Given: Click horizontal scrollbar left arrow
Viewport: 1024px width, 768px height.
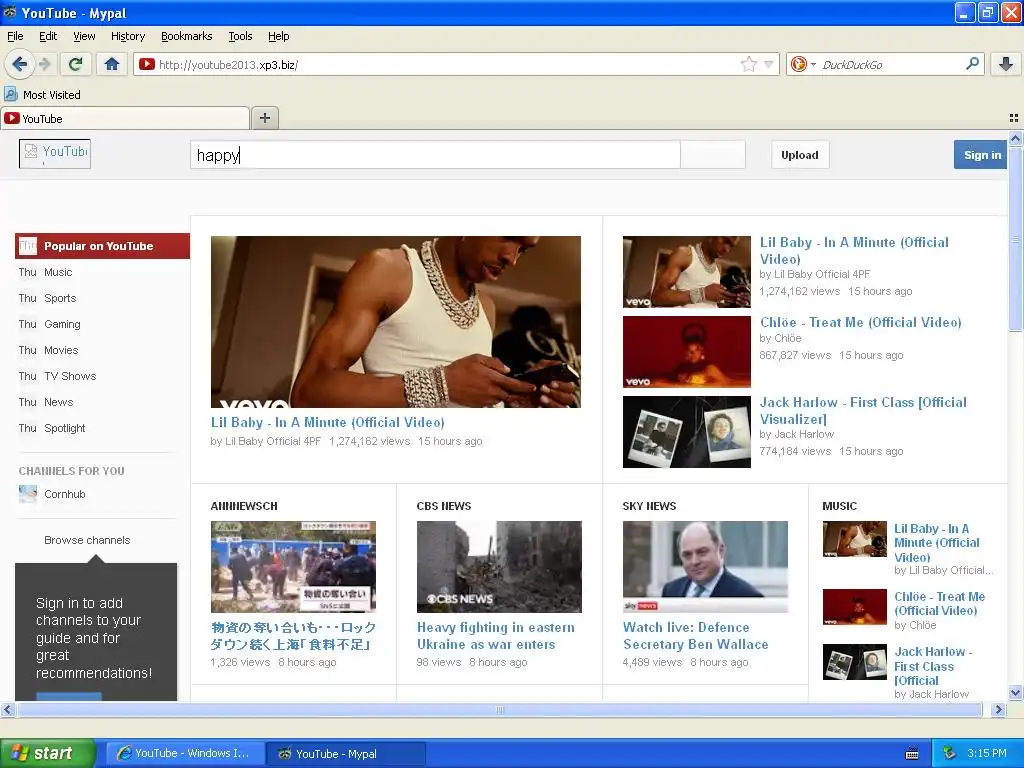Looking at the screenshot, I should (x=7, y=709).
